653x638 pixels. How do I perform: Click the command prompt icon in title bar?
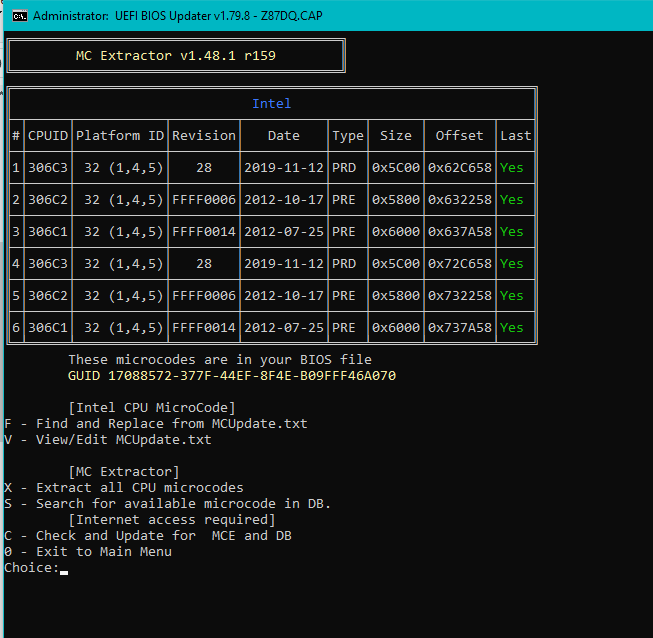pyautogui.click(x=20, y=16)
